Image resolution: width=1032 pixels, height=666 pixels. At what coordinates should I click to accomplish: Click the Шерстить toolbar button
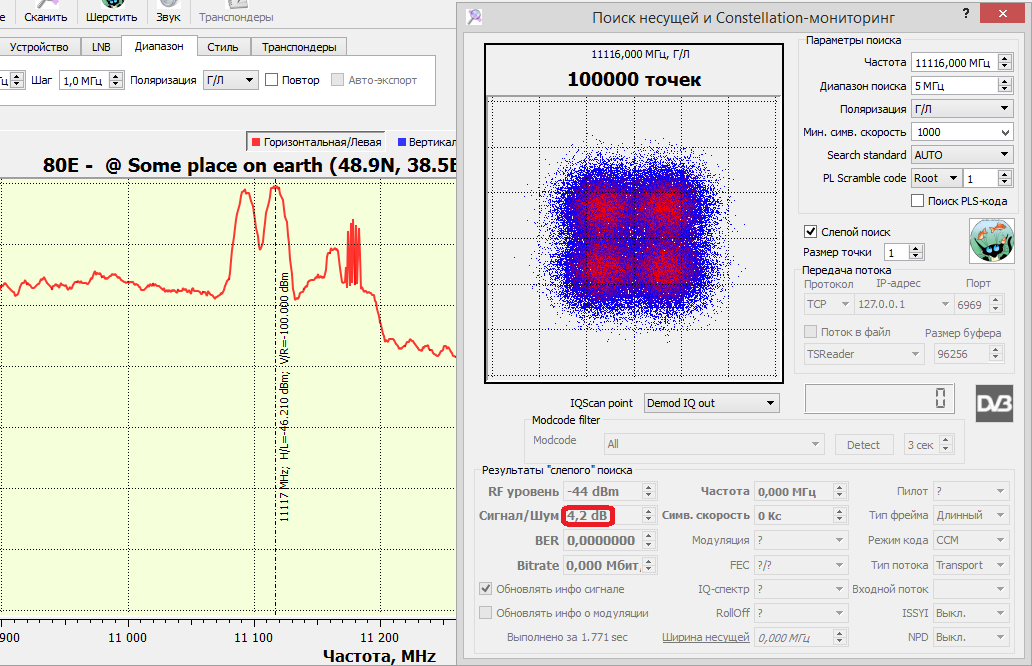(x=111, y=12)
